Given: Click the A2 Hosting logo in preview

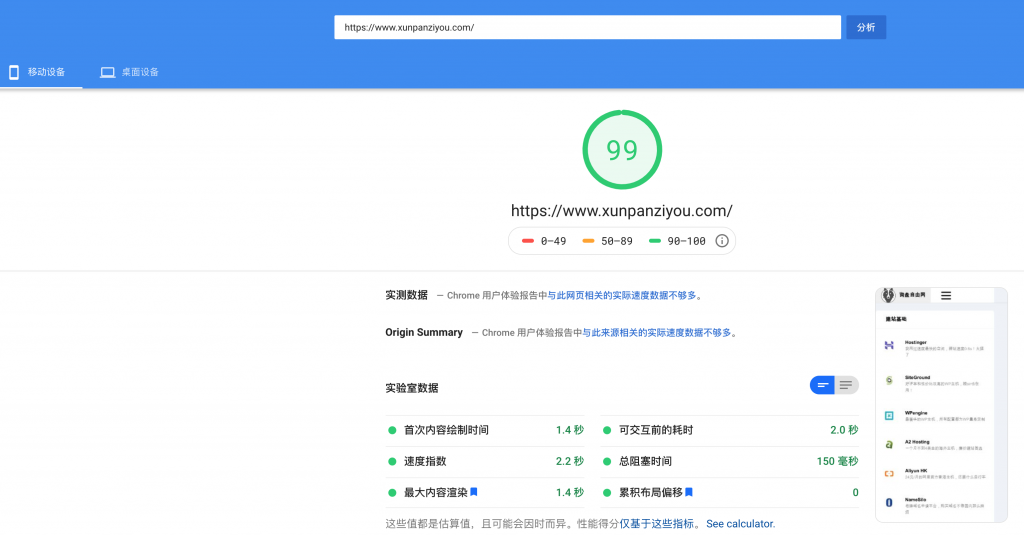Looking at the screenshot, I should (x=888, y=444).
